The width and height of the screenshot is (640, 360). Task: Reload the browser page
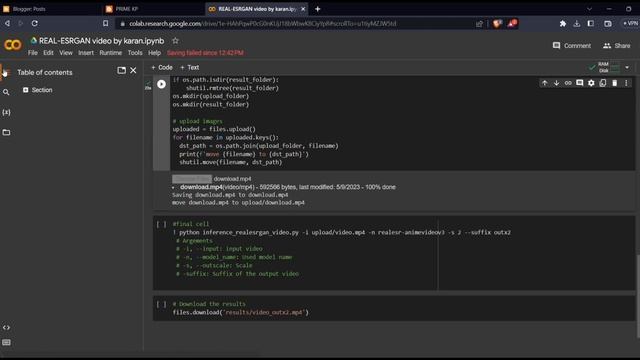pos(35,23)
